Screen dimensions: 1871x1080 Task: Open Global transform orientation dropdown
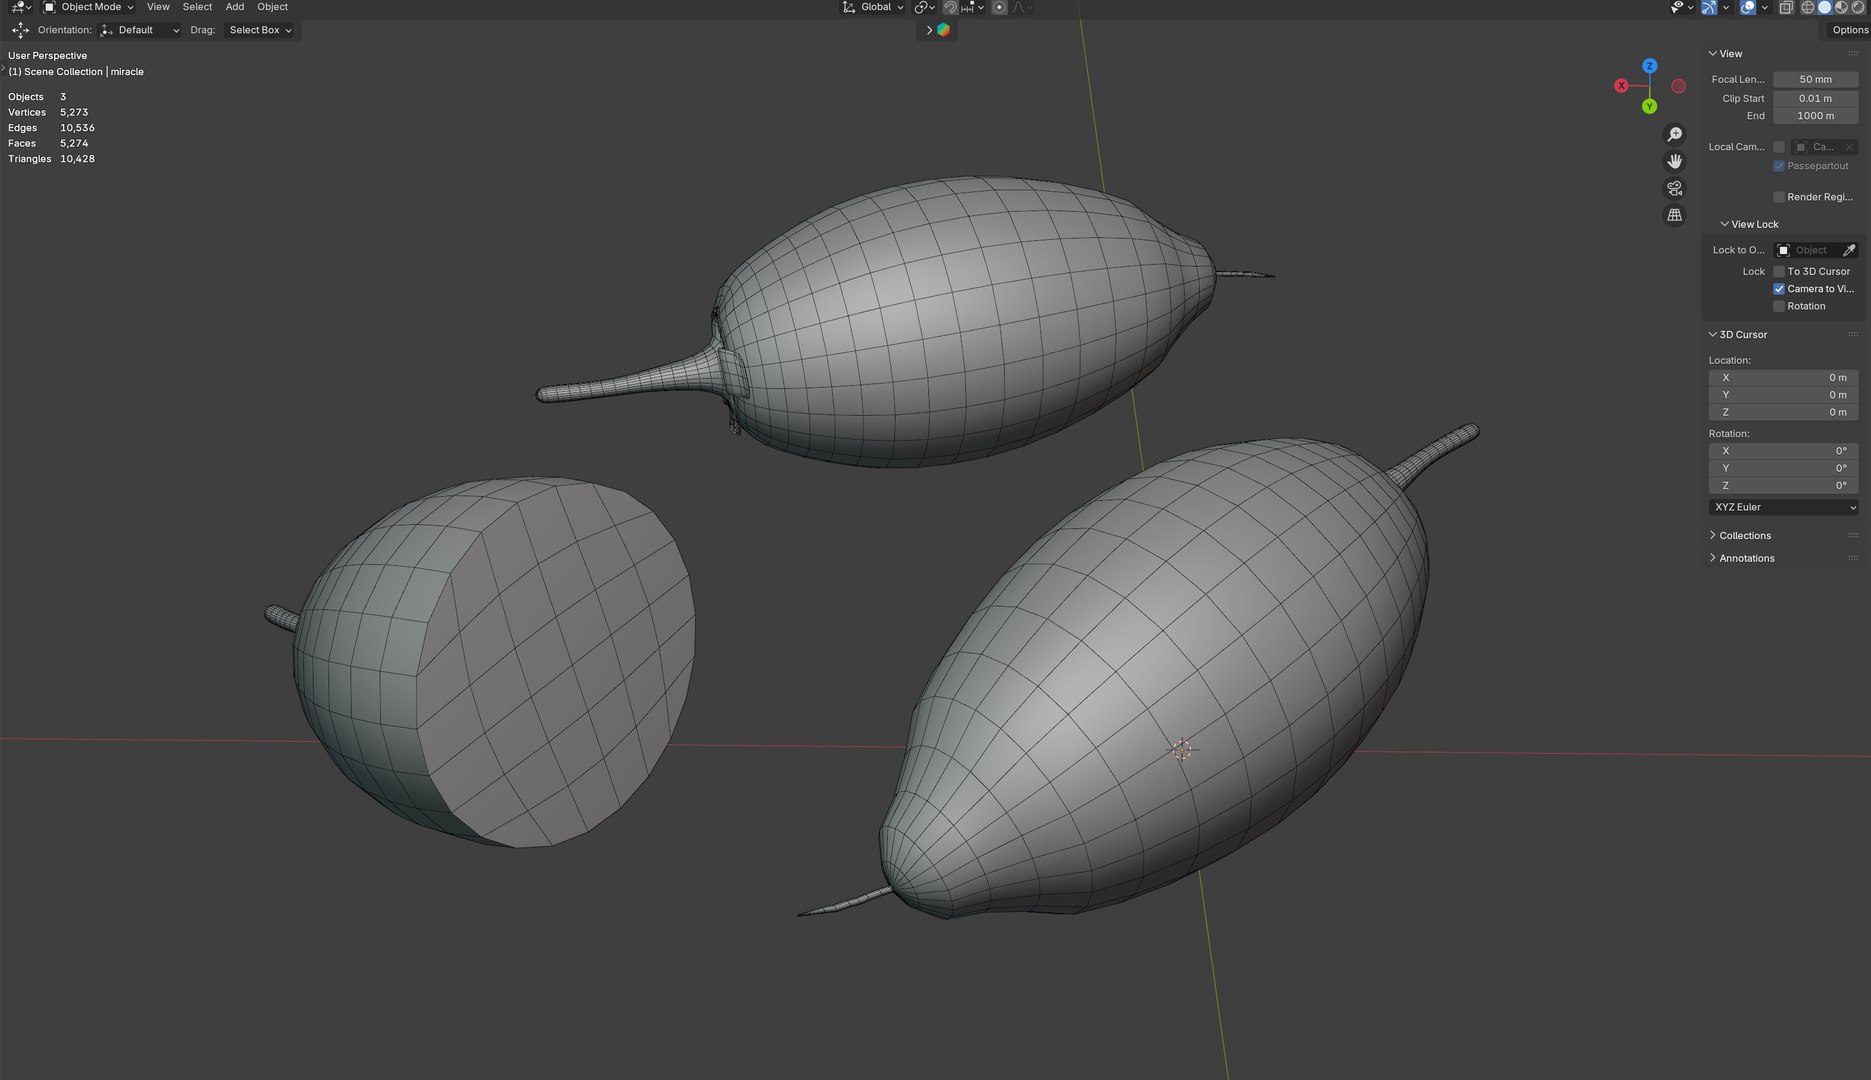coord(873,7)
